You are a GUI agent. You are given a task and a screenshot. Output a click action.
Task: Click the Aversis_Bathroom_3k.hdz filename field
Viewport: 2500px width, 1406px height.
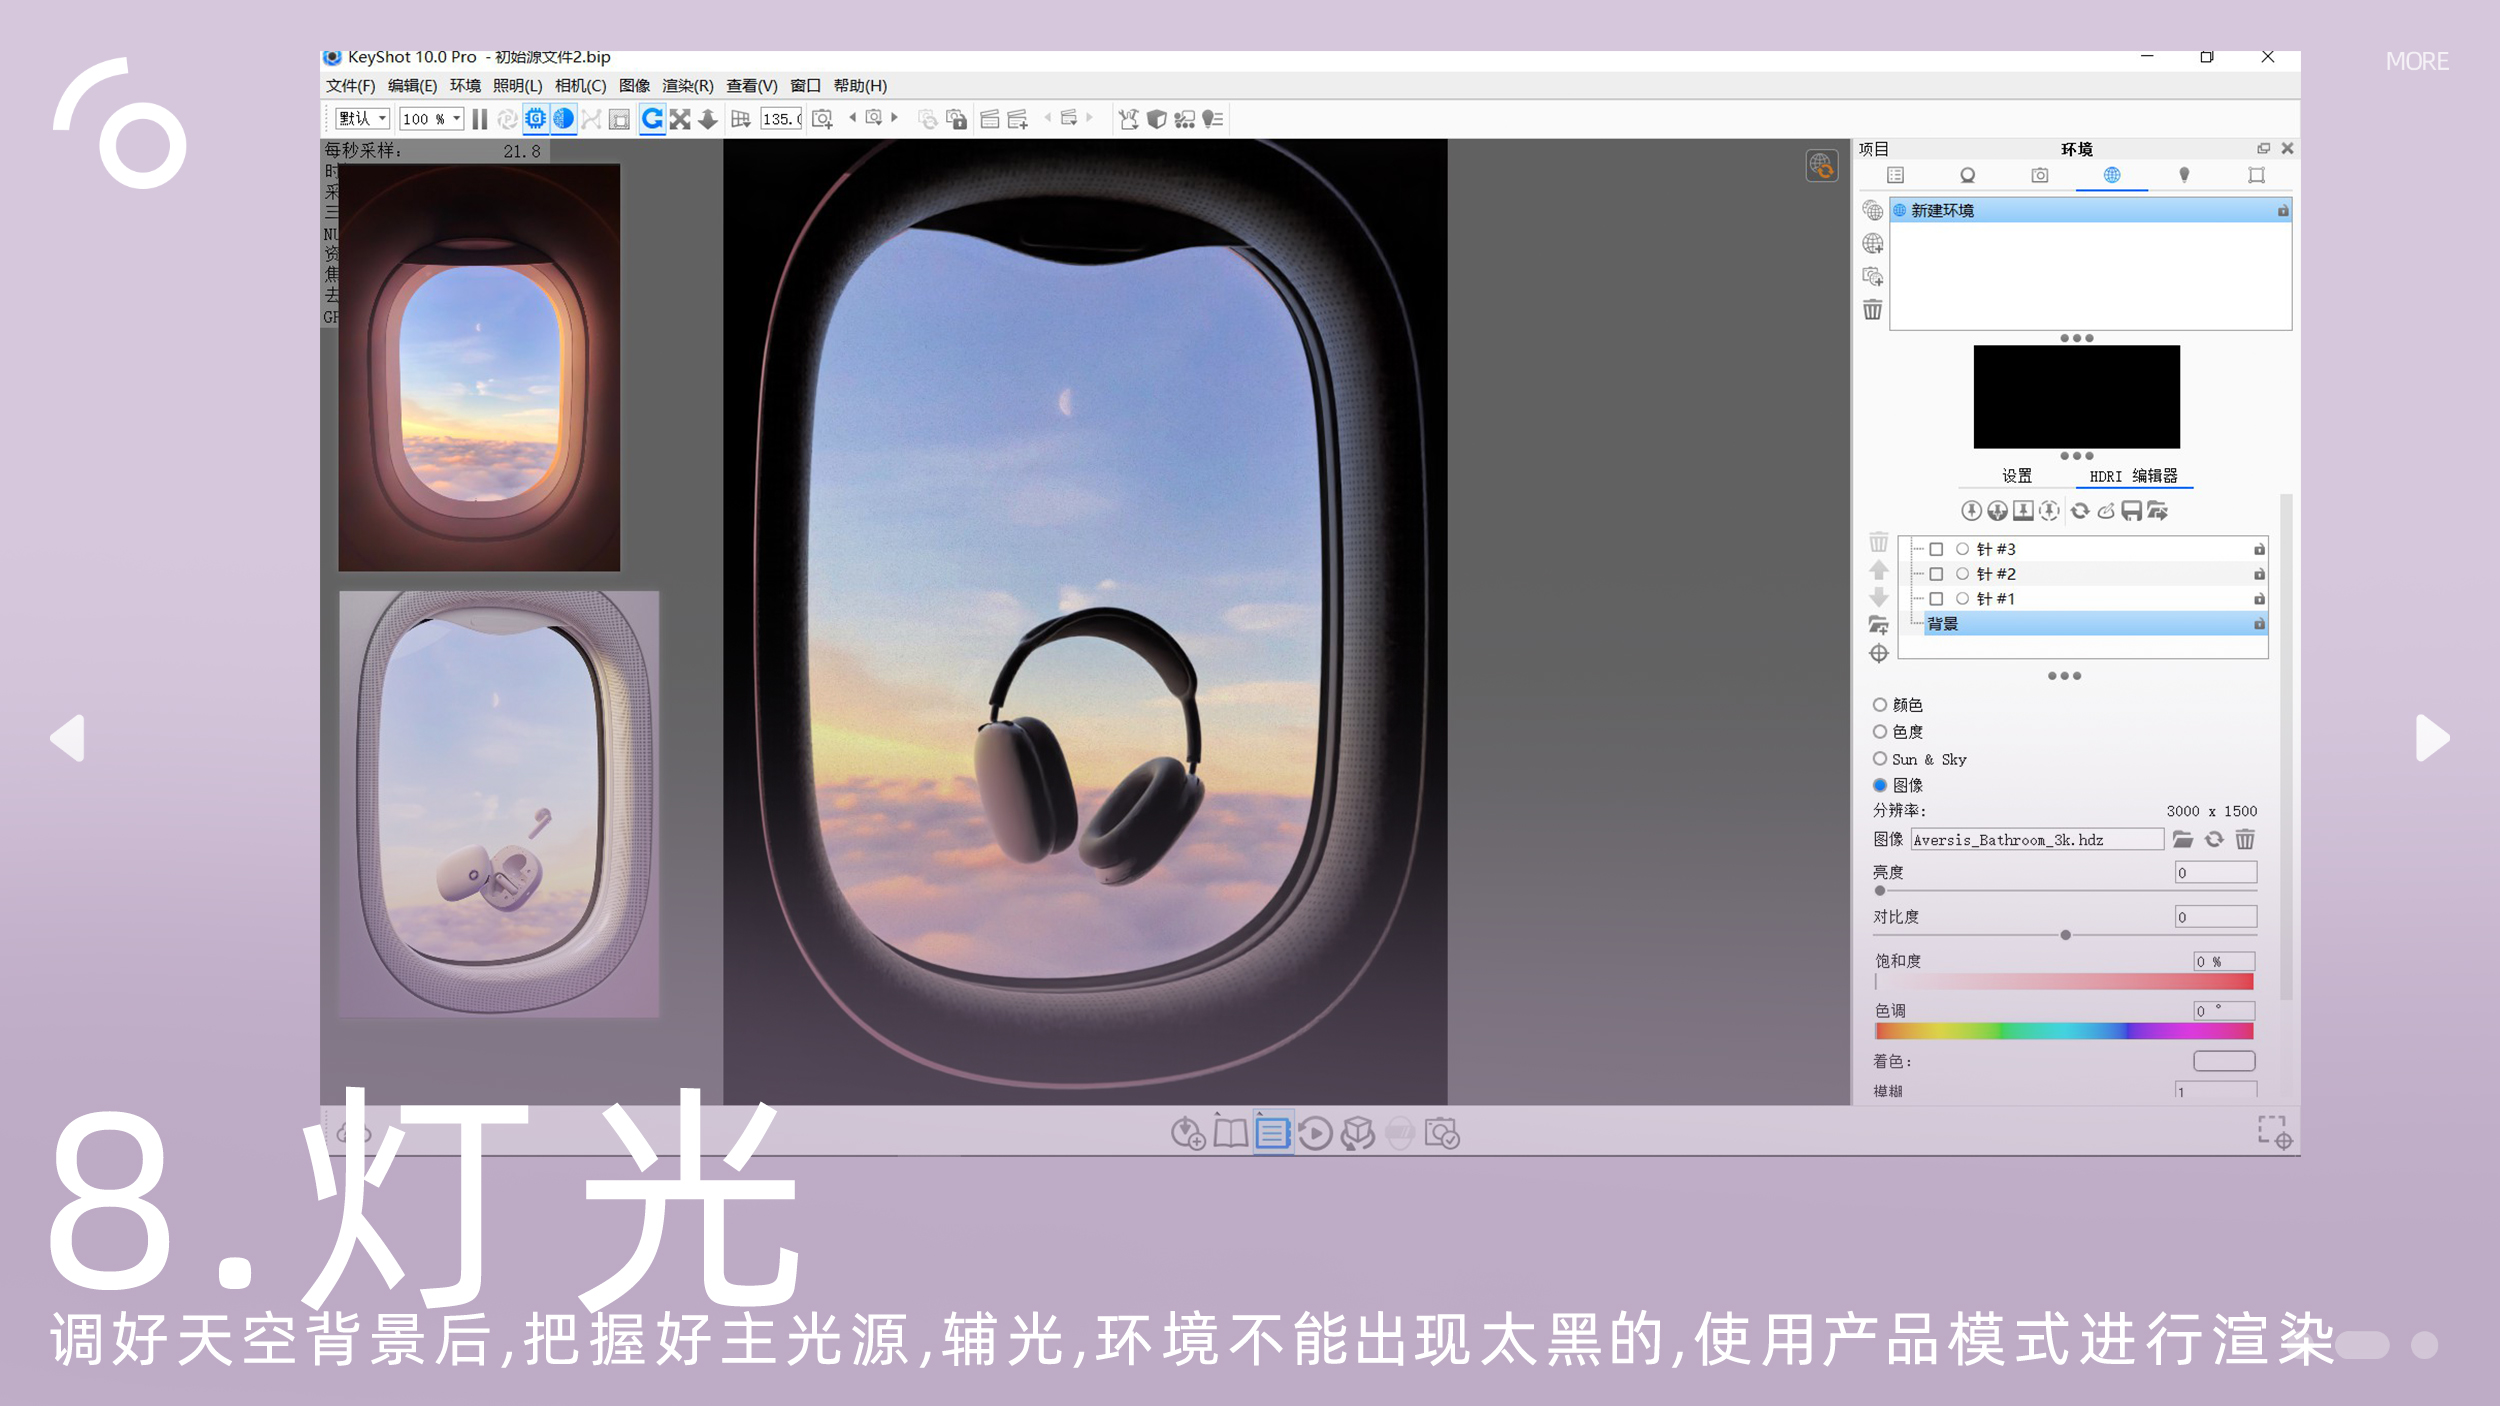pos(2037,840)
